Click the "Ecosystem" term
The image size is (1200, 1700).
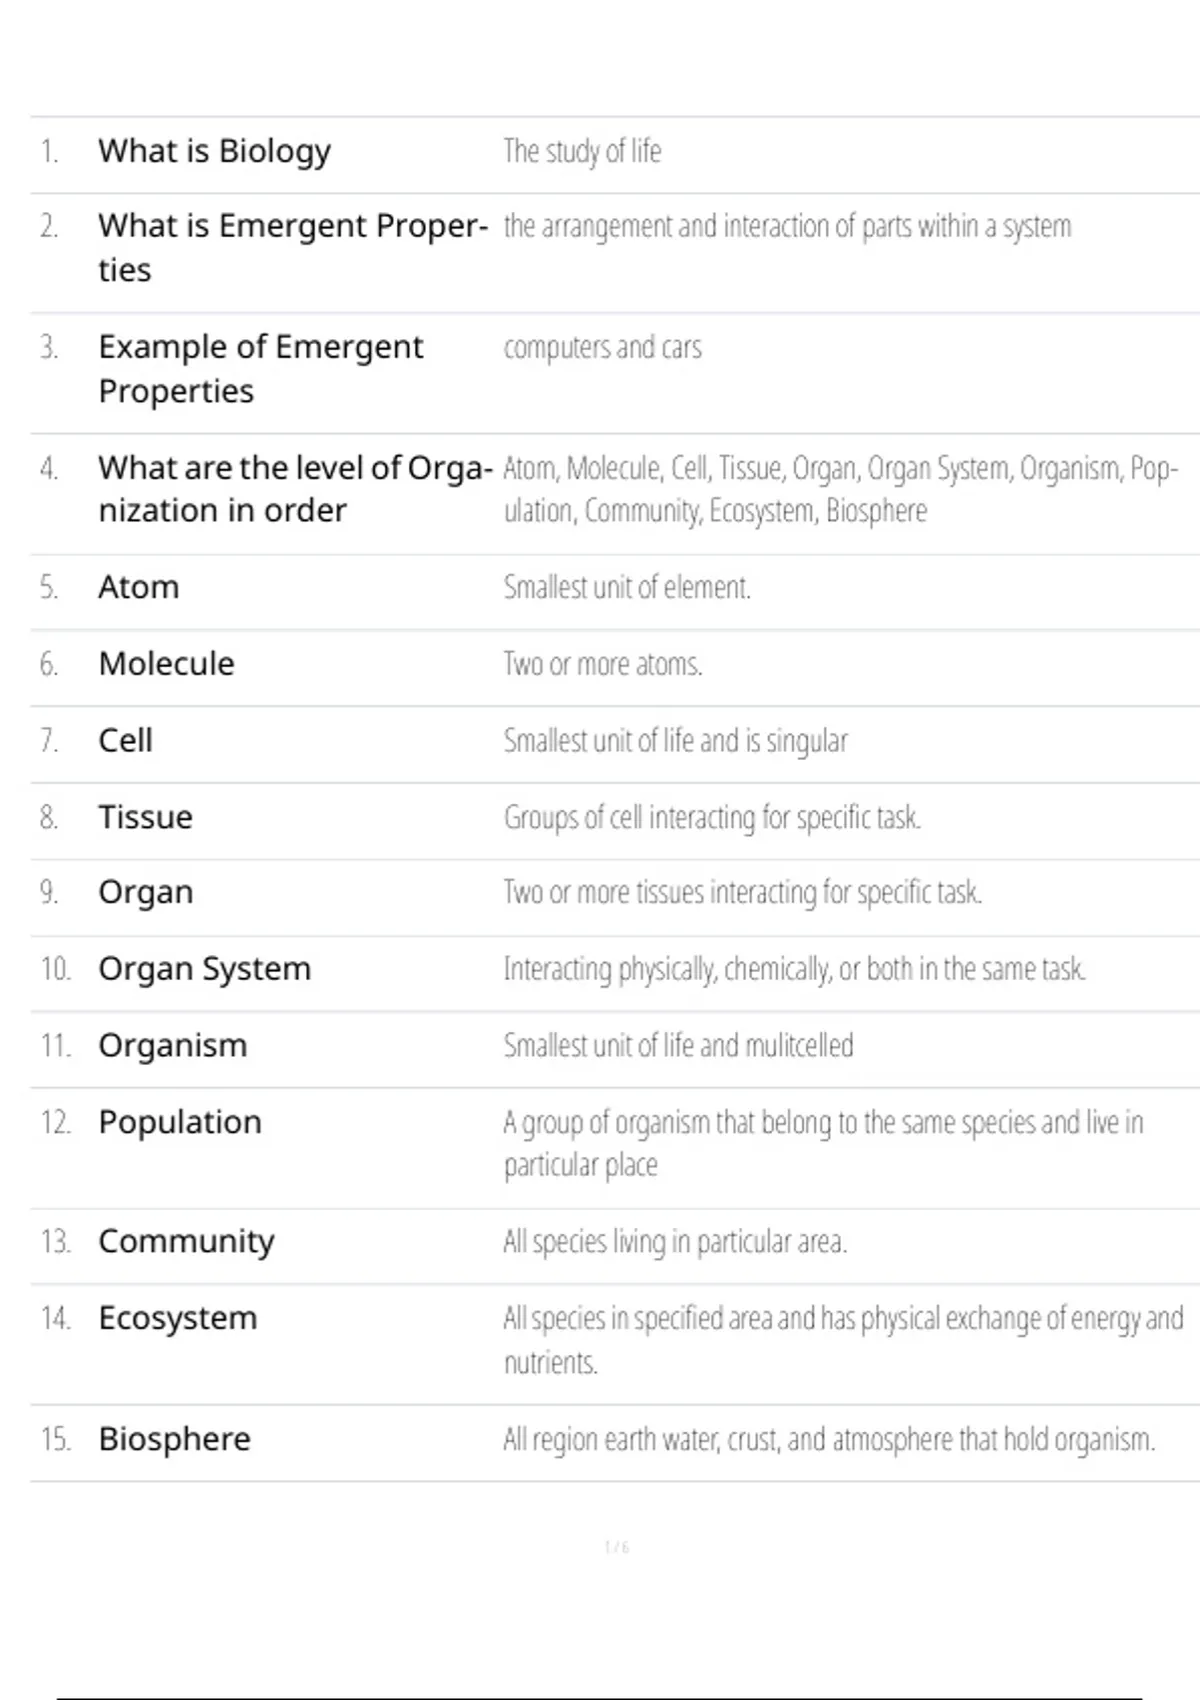coord(178,1318)
